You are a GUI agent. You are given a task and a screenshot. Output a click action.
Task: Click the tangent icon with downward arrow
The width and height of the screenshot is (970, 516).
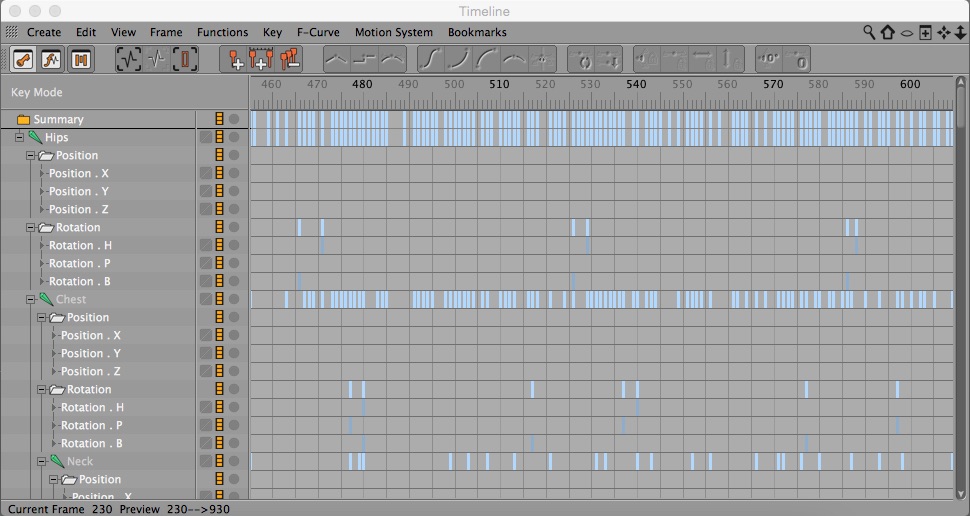click(609, 59)
